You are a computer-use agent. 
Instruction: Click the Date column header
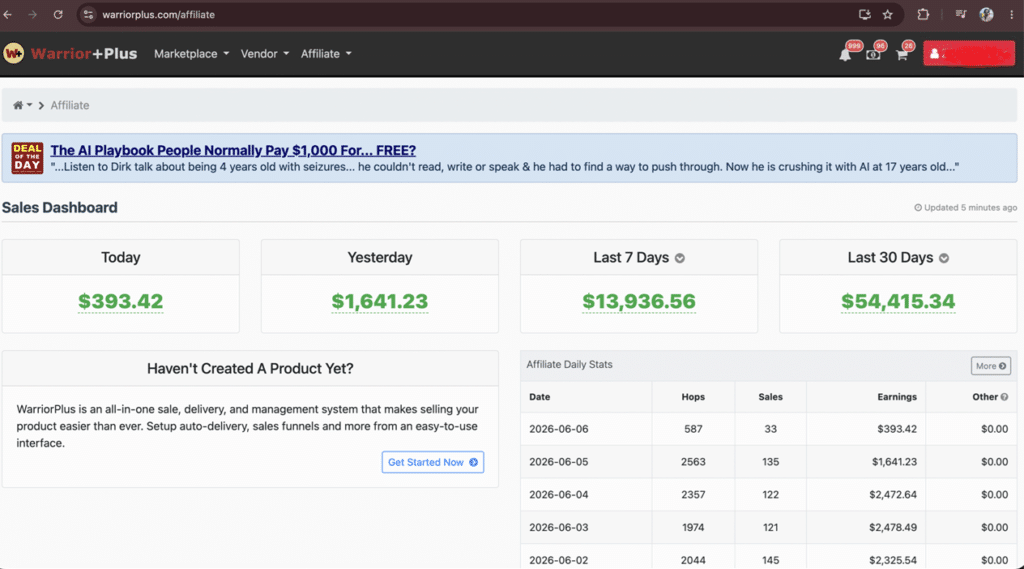(x=539, y=397)
